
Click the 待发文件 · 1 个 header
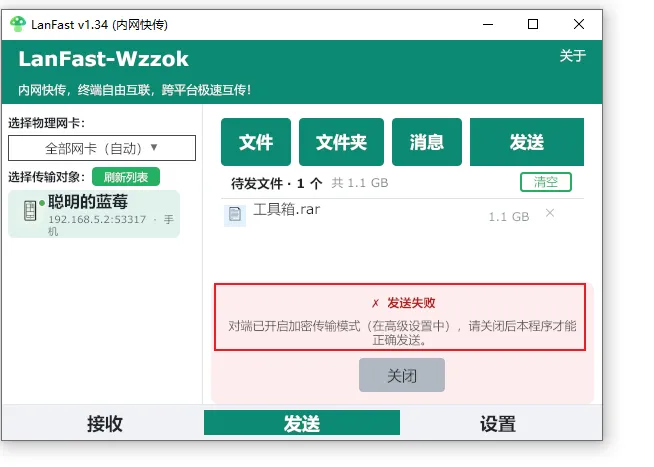276,183
